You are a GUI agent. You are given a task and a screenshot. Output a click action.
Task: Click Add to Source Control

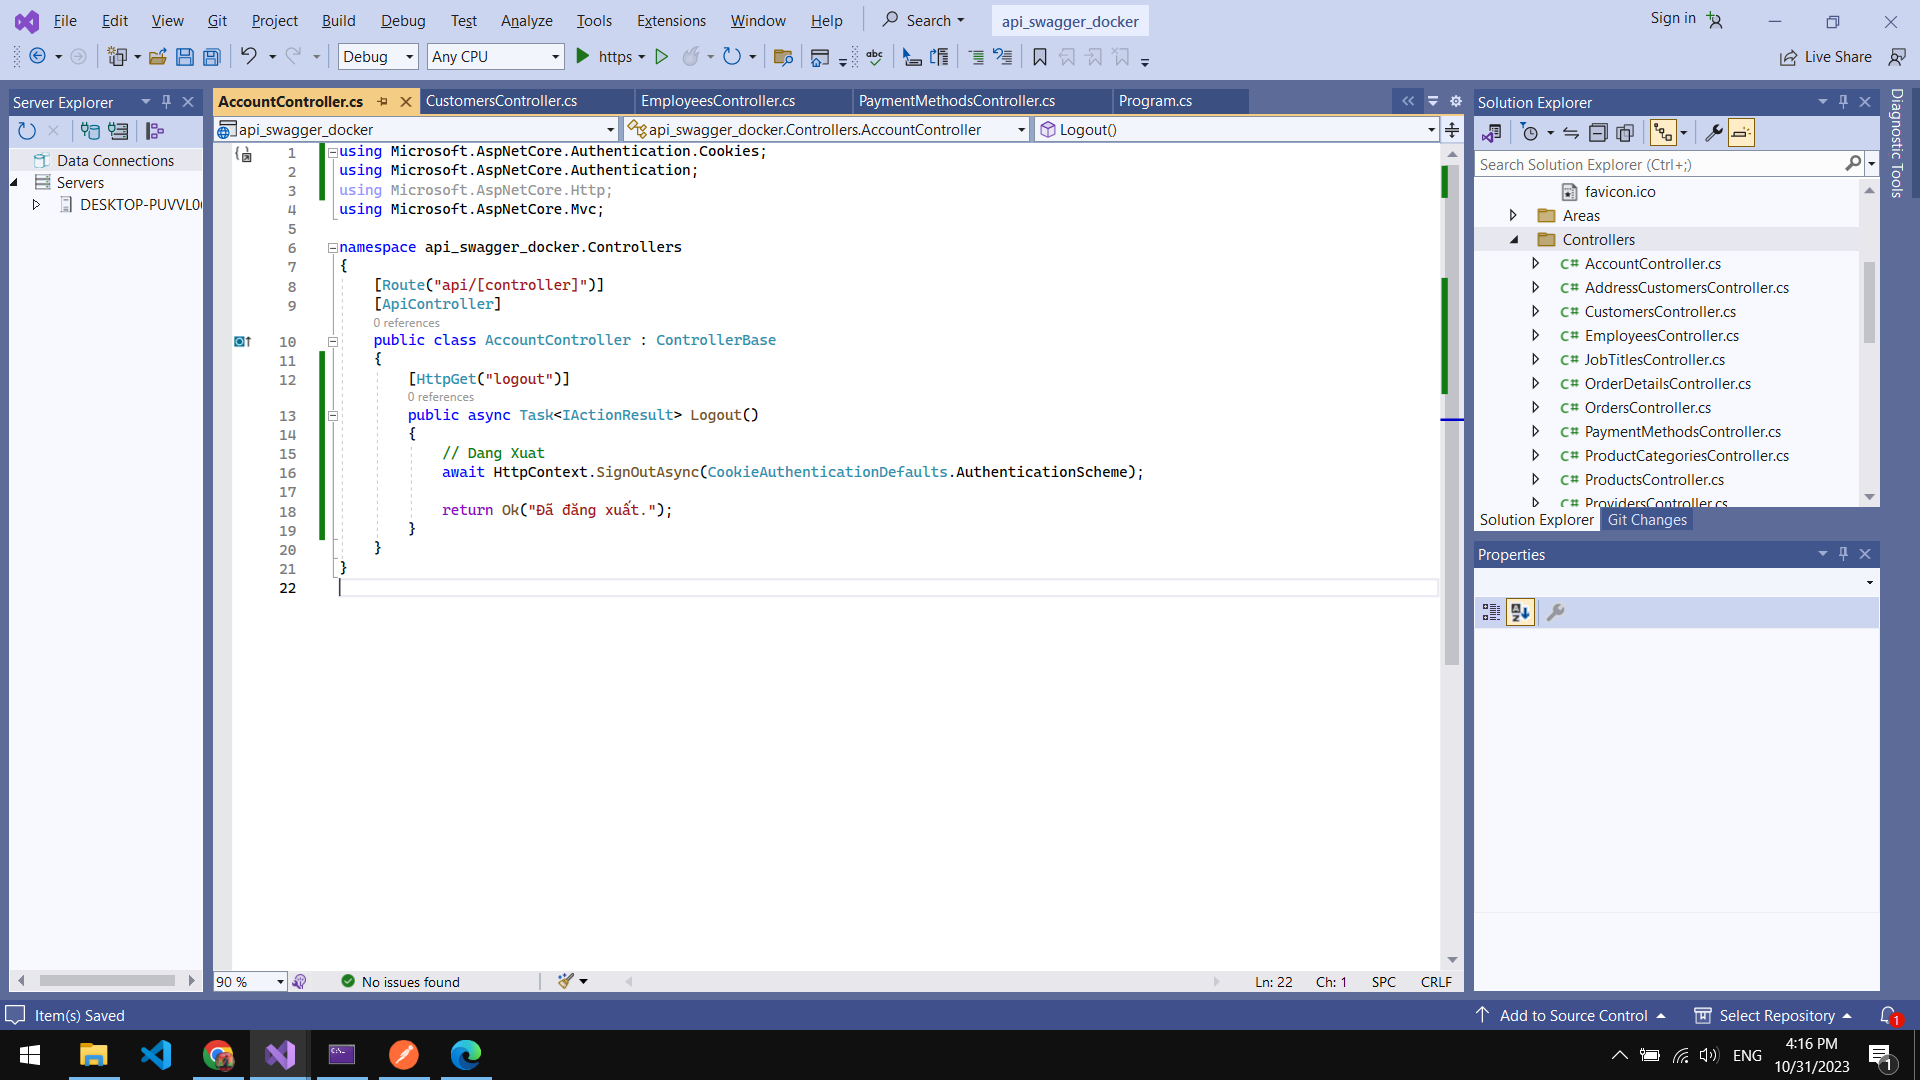coord(1572,1015)
